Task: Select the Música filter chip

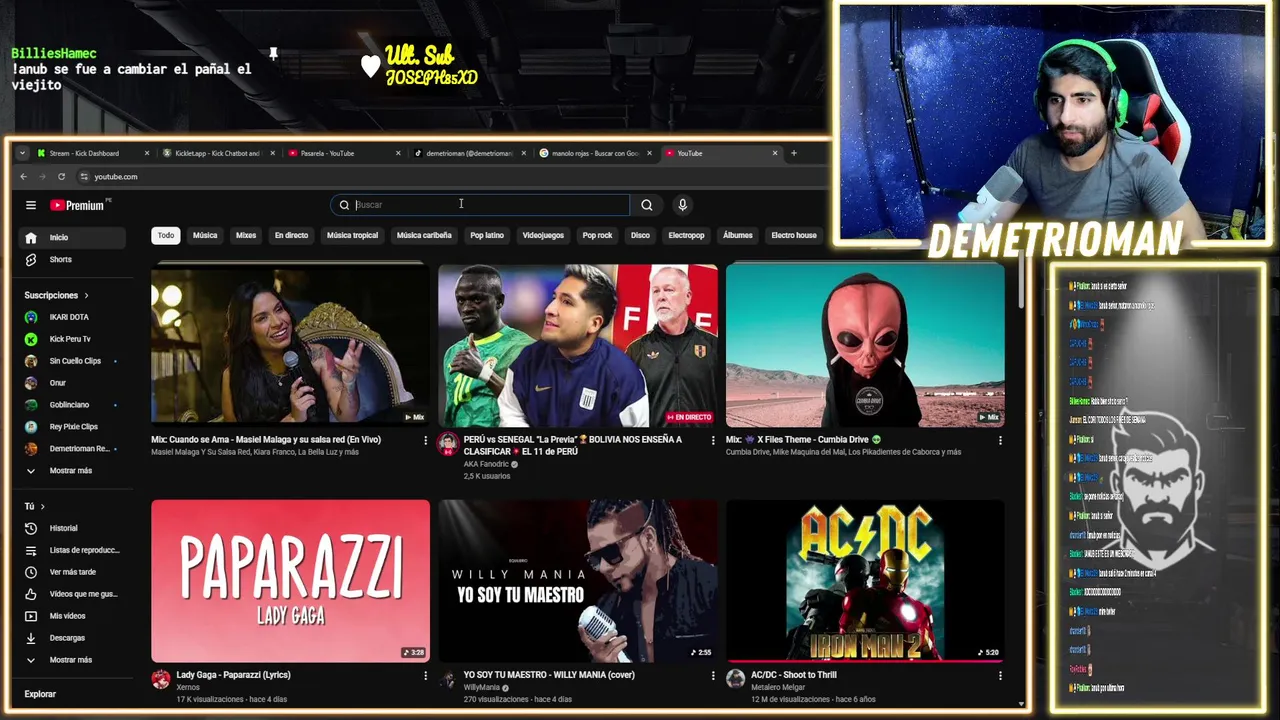Action: coord(205,236)
